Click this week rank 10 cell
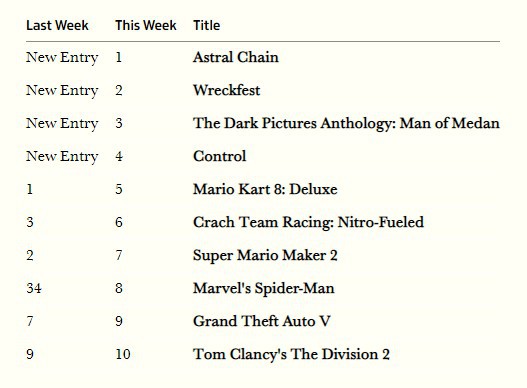This screenshot has width=527, height=388. [x=123, y=354]
